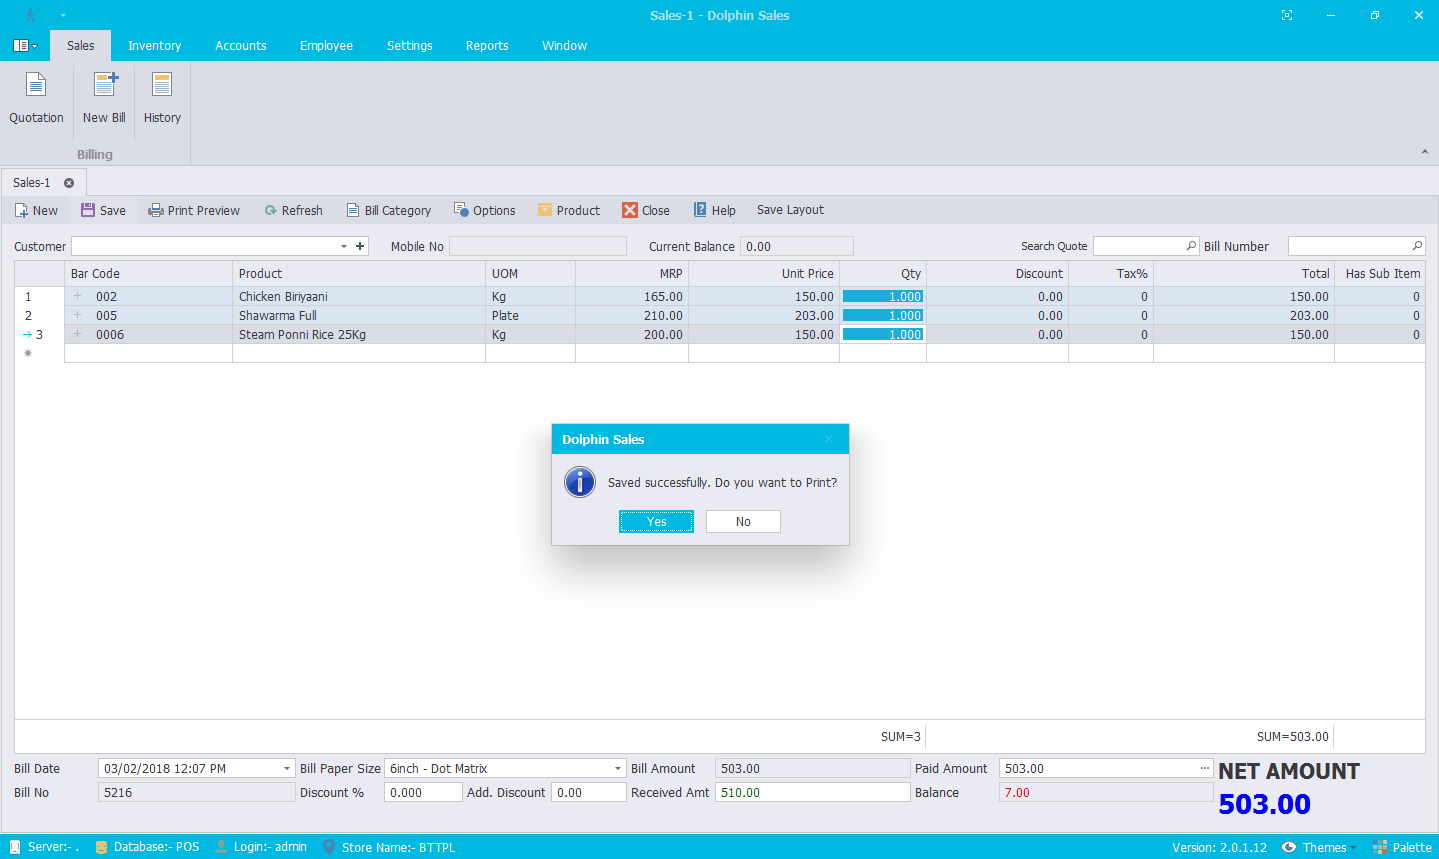
Task: Click the Received Amt field
Action: 812,792
